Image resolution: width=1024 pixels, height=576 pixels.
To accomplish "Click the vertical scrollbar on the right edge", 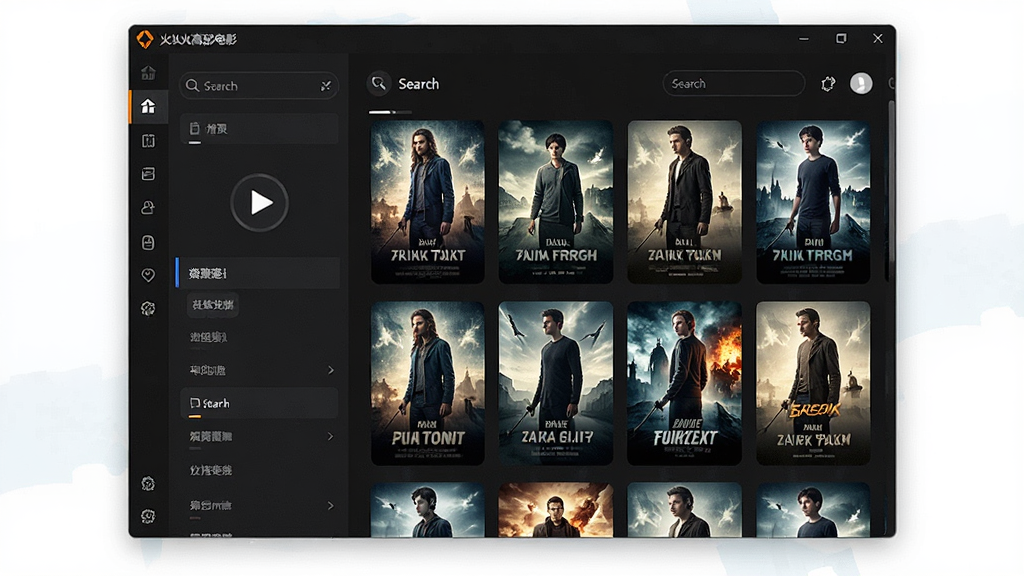I will coord(889,191).
